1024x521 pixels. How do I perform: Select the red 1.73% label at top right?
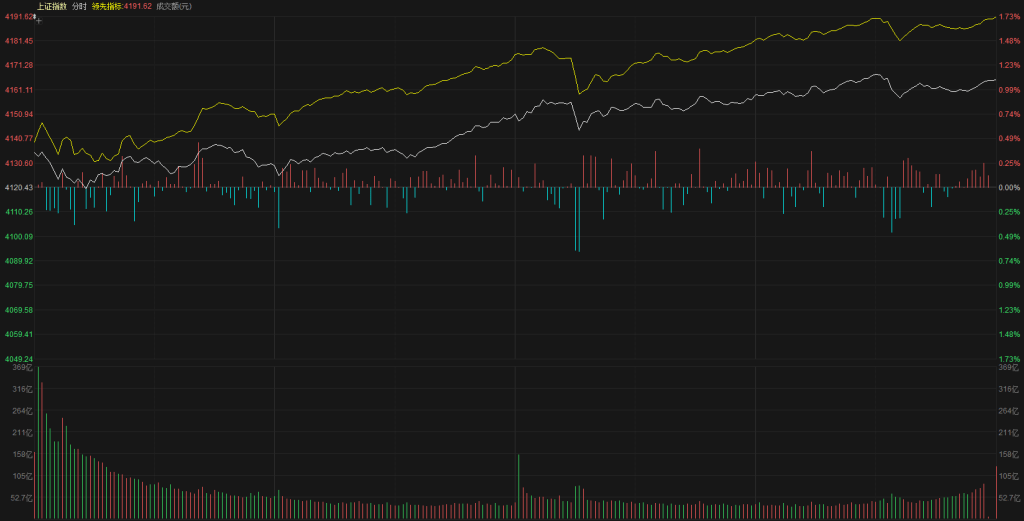[1009, 16]
